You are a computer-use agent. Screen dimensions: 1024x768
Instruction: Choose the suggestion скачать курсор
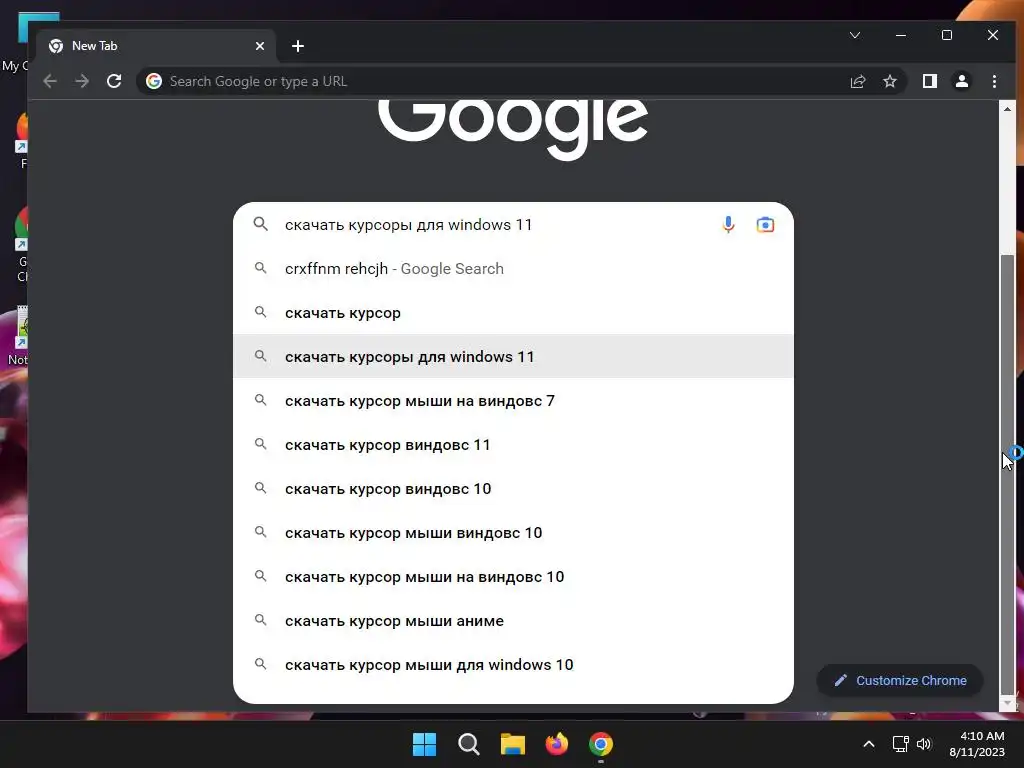(513, 312)
